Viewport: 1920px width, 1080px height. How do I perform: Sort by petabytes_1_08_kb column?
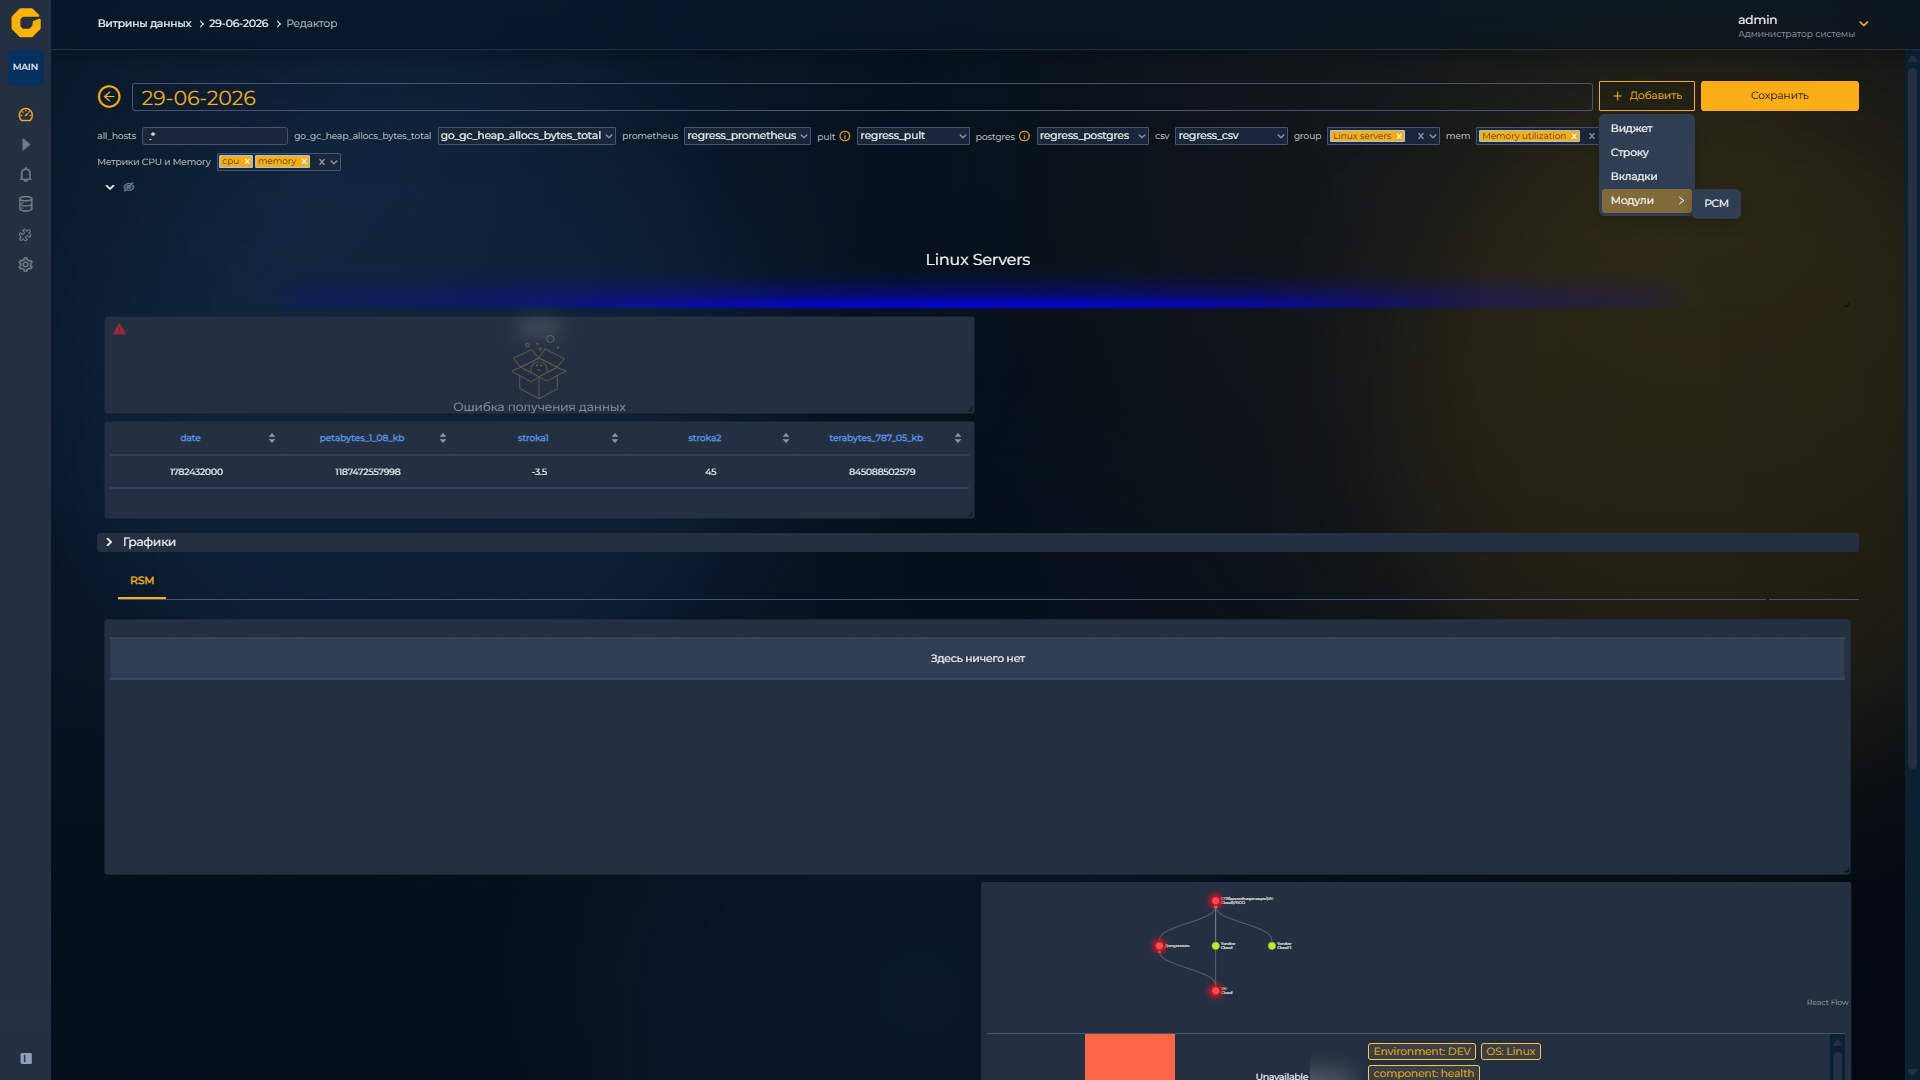[x=443, y=438]
